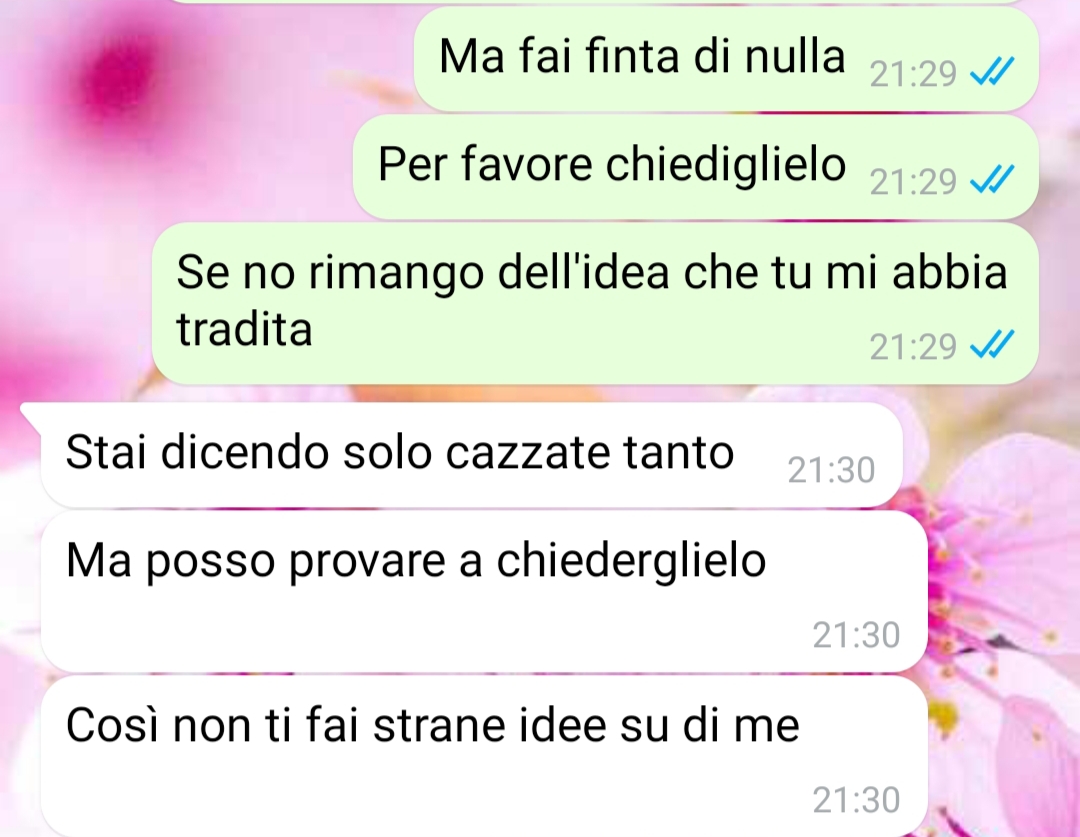Click the 21:30 time beside "cazzate tanto"
Screen dimensions: 1080x837
click(x=831, y=470)
